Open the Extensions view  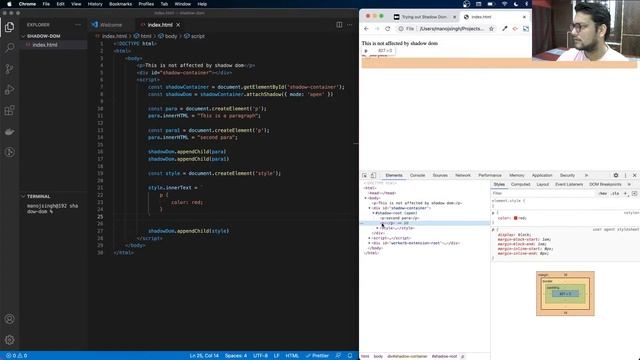coord(9,110)
